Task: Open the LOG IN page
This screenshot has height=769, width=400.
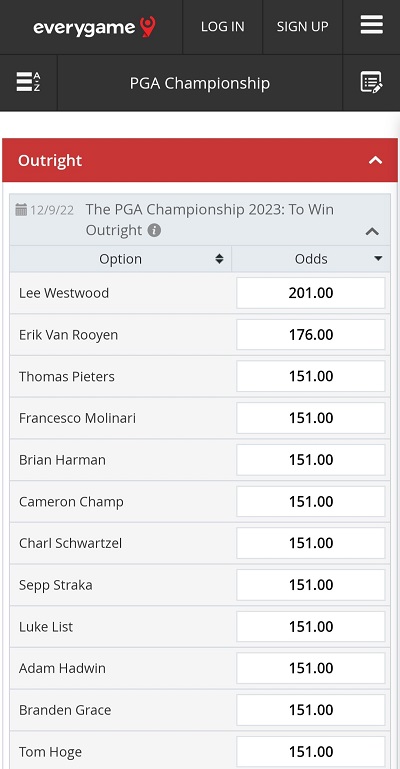Action: point(223,26)
